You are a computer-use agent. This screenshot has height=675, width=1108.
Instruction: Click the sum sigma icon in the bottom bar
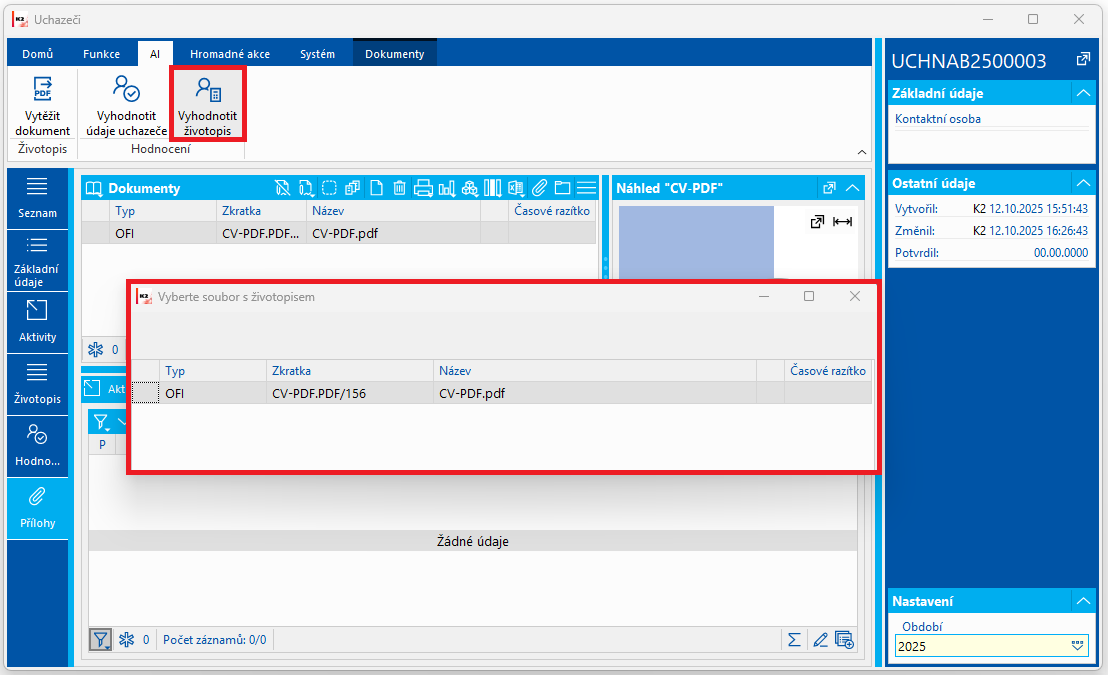(794, 640)
